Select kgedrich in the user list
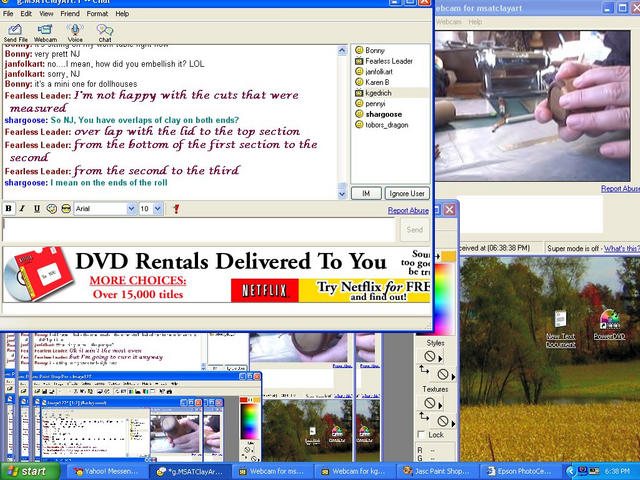The height and width of the screenshot is (480, 640). 378,93
